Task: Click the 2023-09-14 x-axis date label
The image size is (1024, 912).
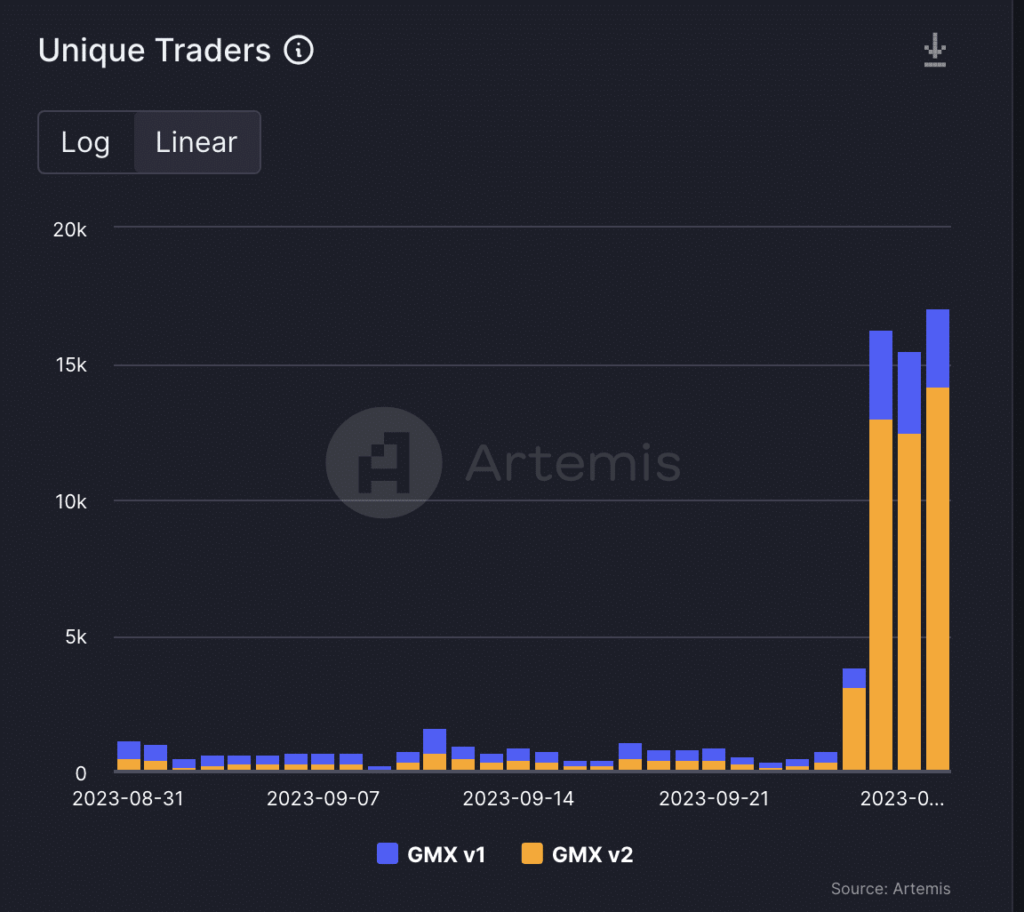Action: click(518, 799)
